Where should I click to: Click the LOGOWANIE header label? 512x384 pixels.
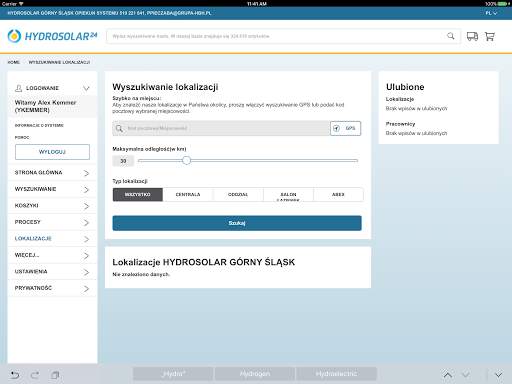point(42,88)
